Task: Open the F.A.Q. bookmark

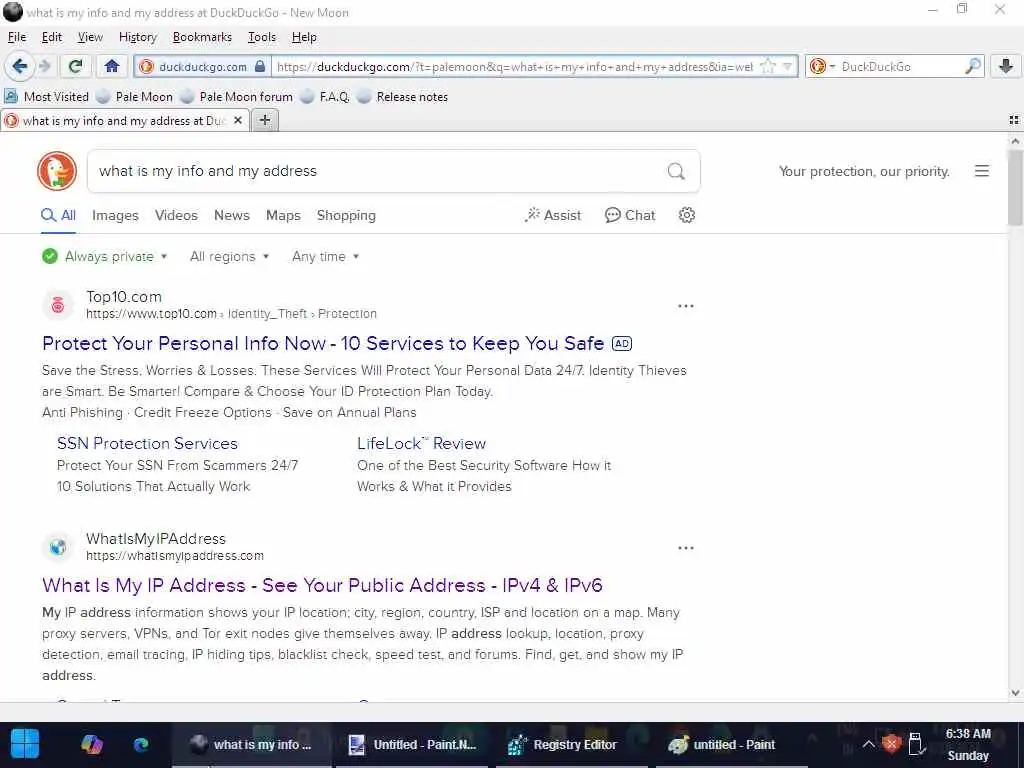Action: (325, 97)
